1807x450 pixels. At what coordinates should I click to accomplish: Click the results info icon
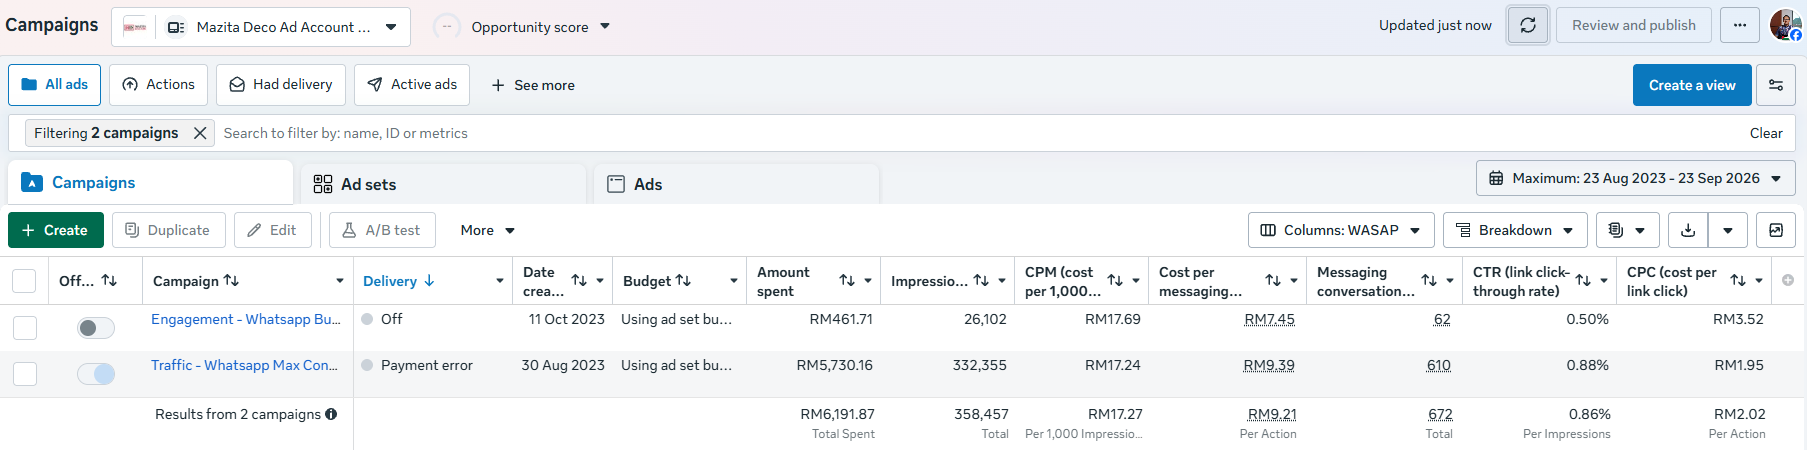coord(331,414)
